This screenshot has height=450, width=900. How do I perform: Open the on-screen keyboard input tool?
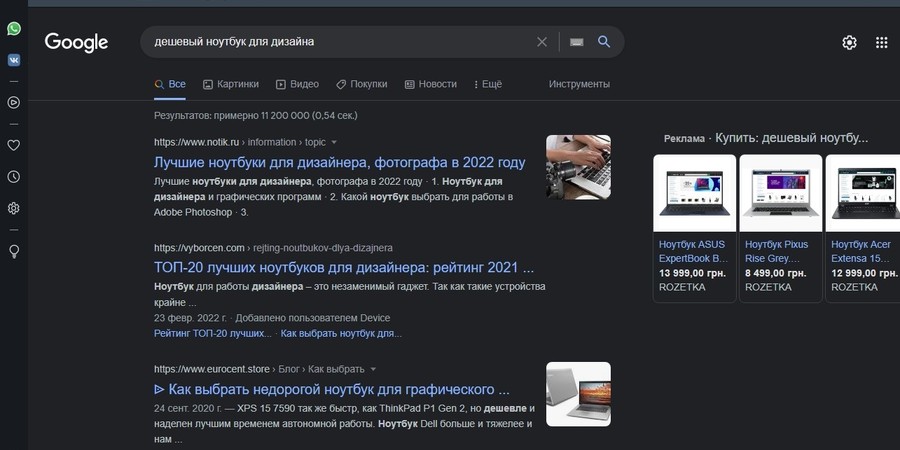pyautogui.click(x=575, y=42)
